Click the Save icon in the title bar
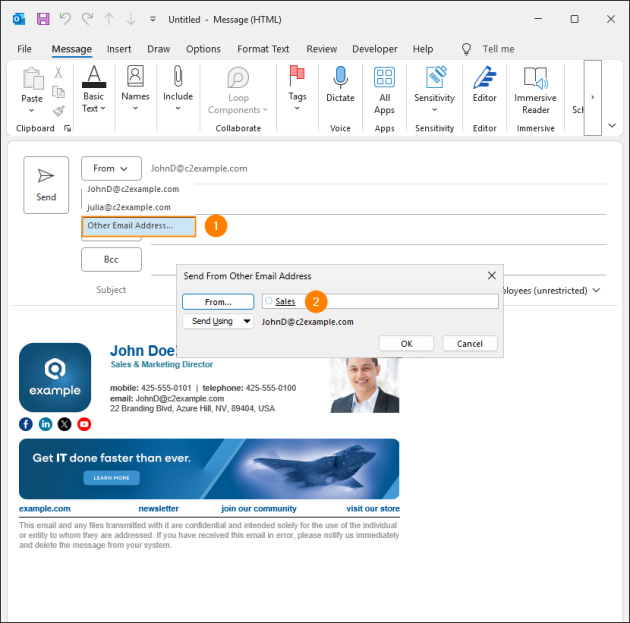This screenshot has width=630, height=623. 43,19
